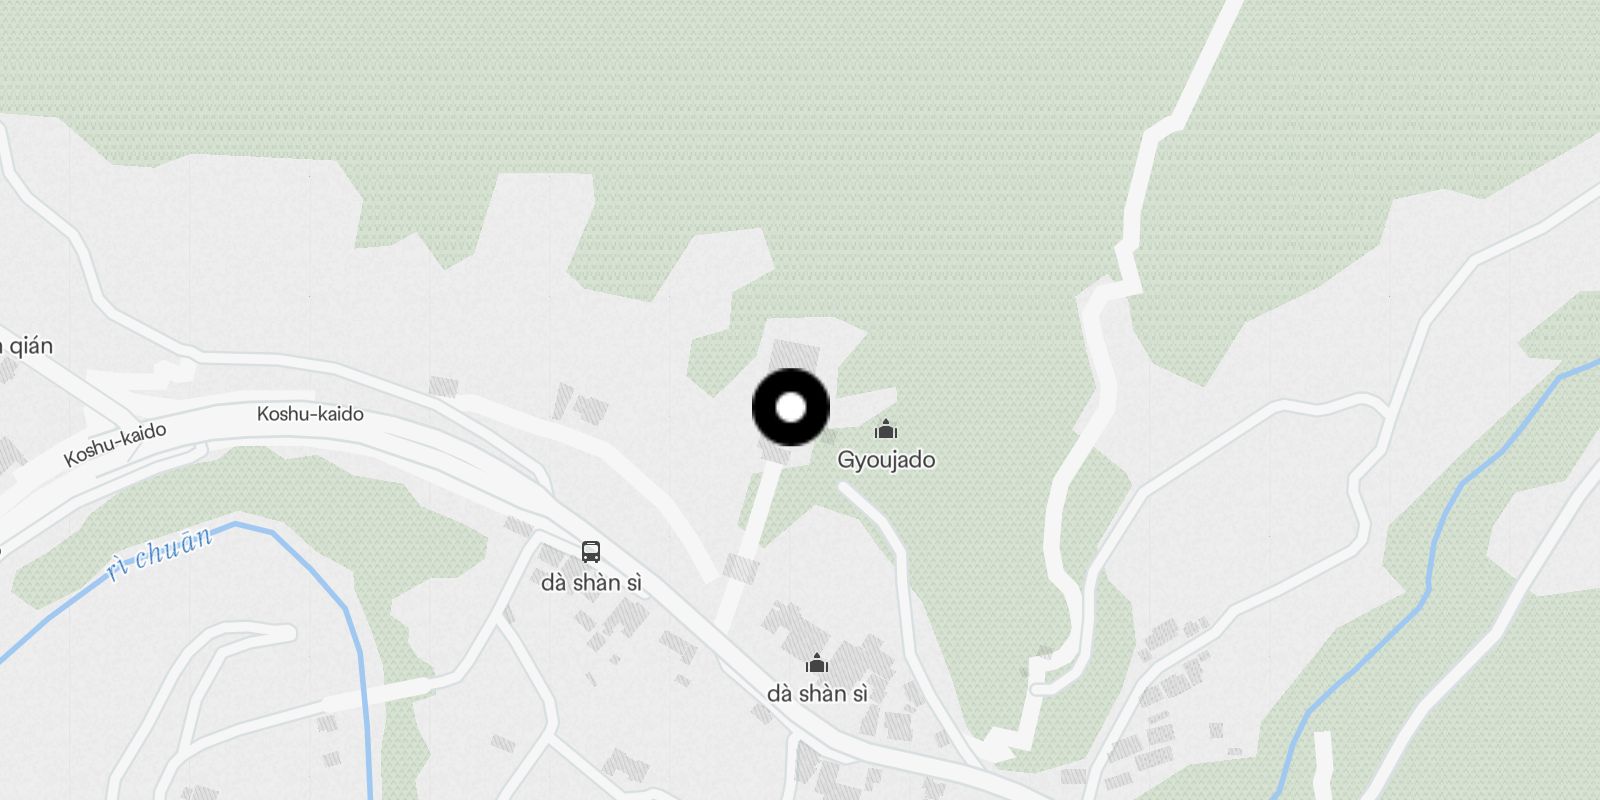The height and width of the screenshot is (800, 1600).
Task: Click temple icon above lower dà shàn sì
Action: click(x=817, y=663)
